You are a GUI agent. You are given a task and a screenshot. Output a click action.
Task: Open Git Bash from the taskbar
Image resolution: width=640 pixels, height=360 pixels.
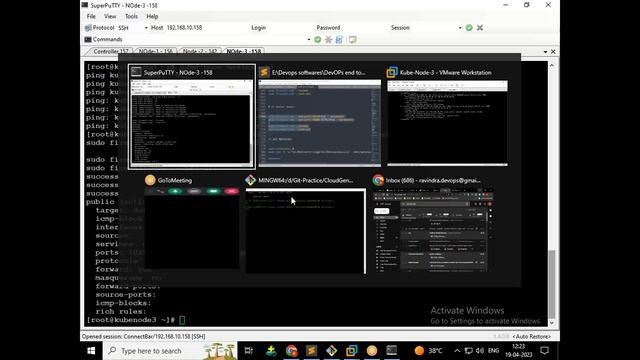[x=331, y=351]
